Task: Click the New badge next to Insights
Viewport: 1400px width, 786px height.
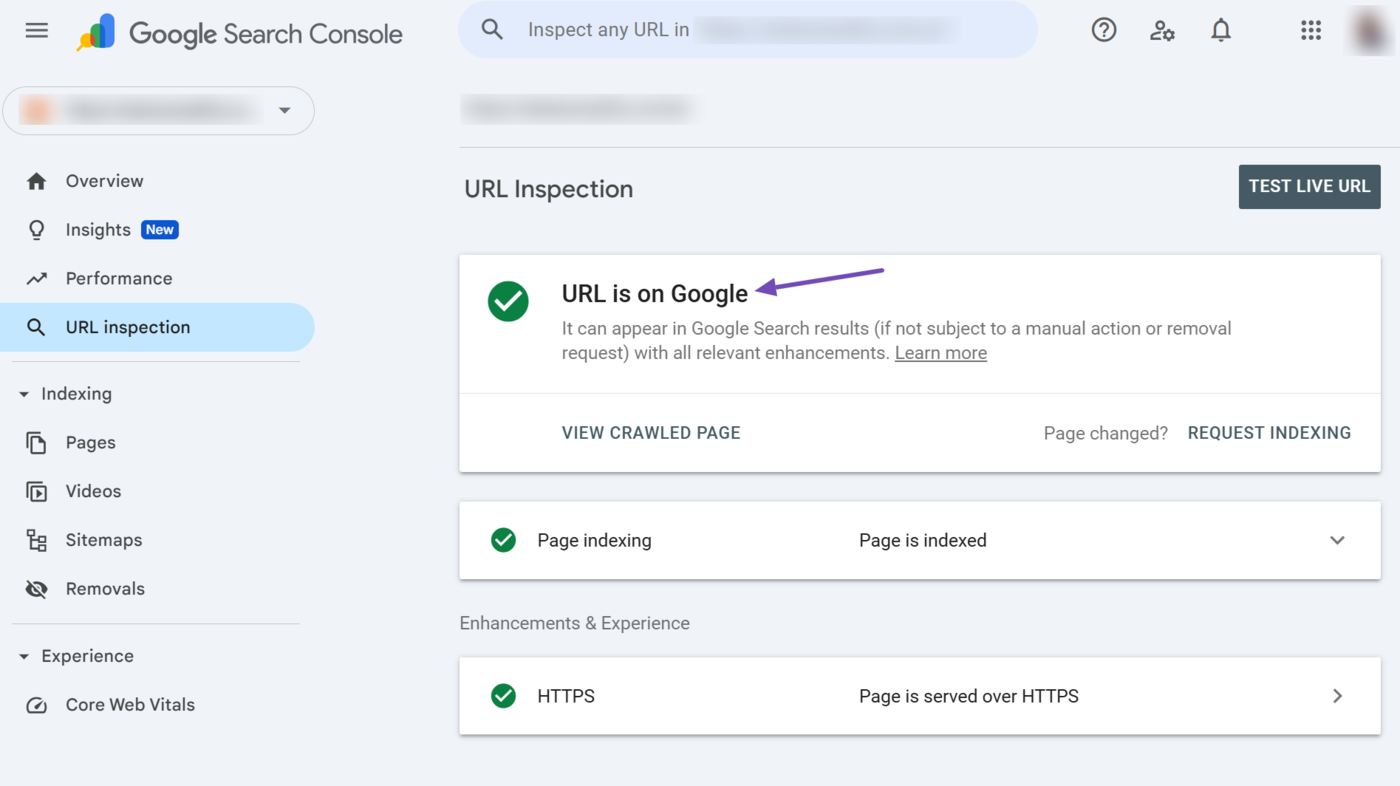Action: (x=160, y=230)
